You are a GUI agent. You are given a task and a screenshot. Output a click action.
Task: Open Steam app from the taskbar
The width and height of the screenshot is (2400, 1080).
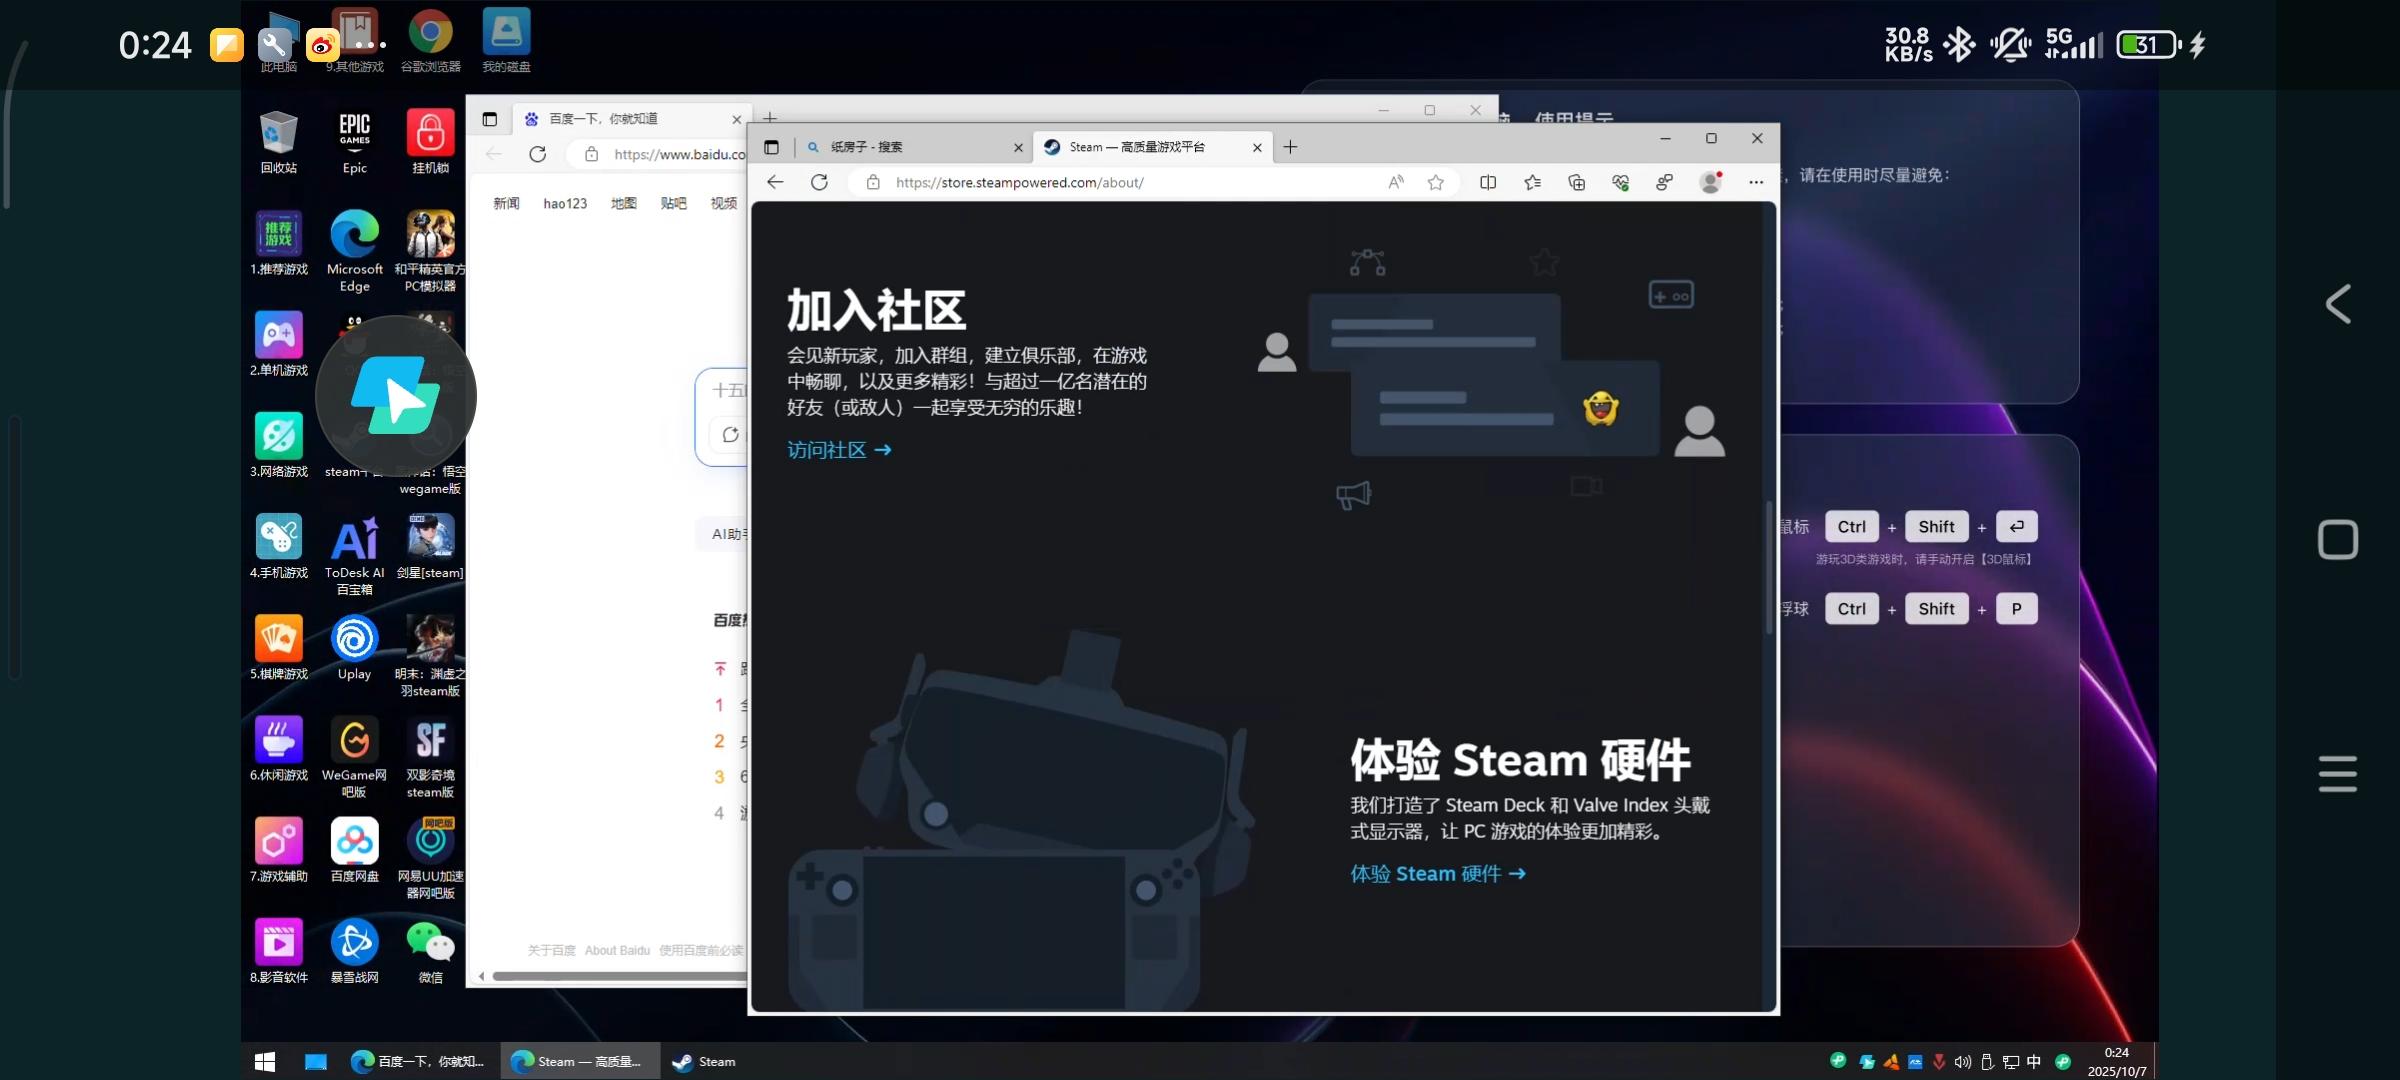click(704, 1062)
